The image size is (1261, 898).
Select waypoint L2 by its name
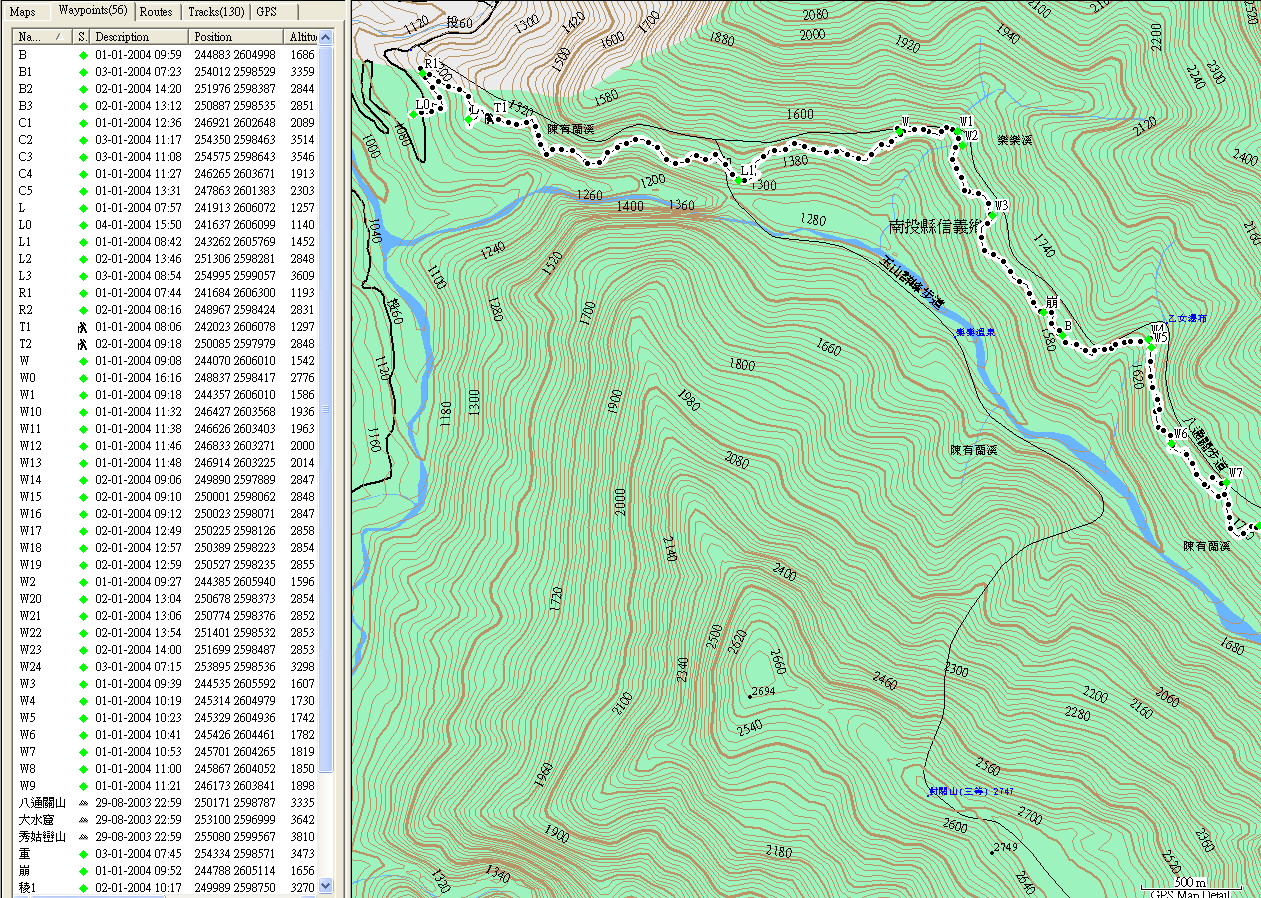25,259
